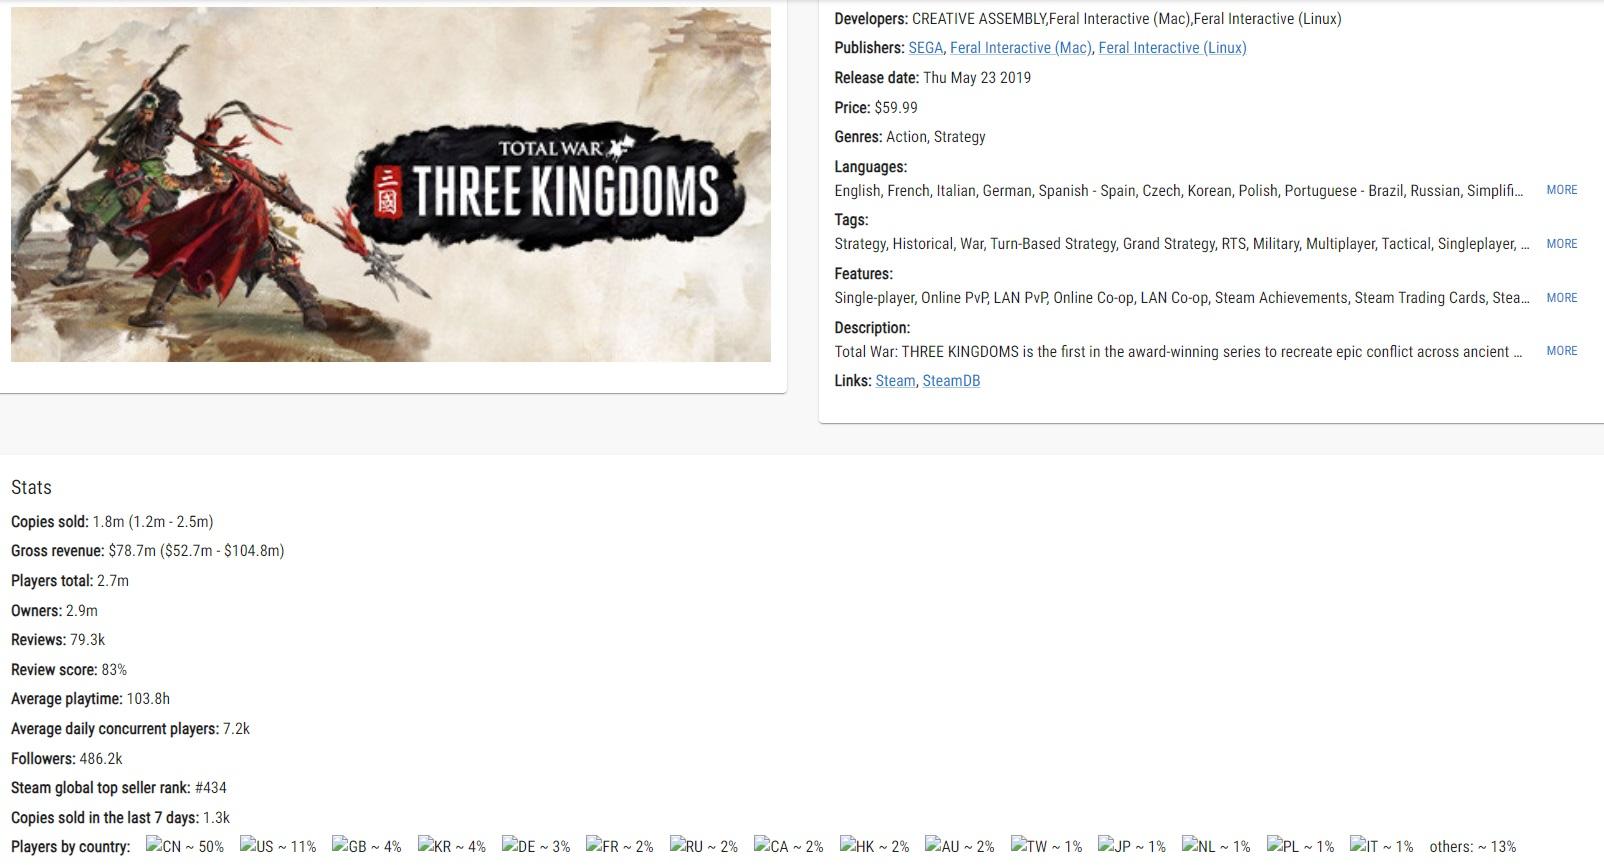Image resolution: width=1604 pixels, height=865 pixels.
Task: Select Average daily concurrent players 7.2k
Action: (x=130, y=729)
